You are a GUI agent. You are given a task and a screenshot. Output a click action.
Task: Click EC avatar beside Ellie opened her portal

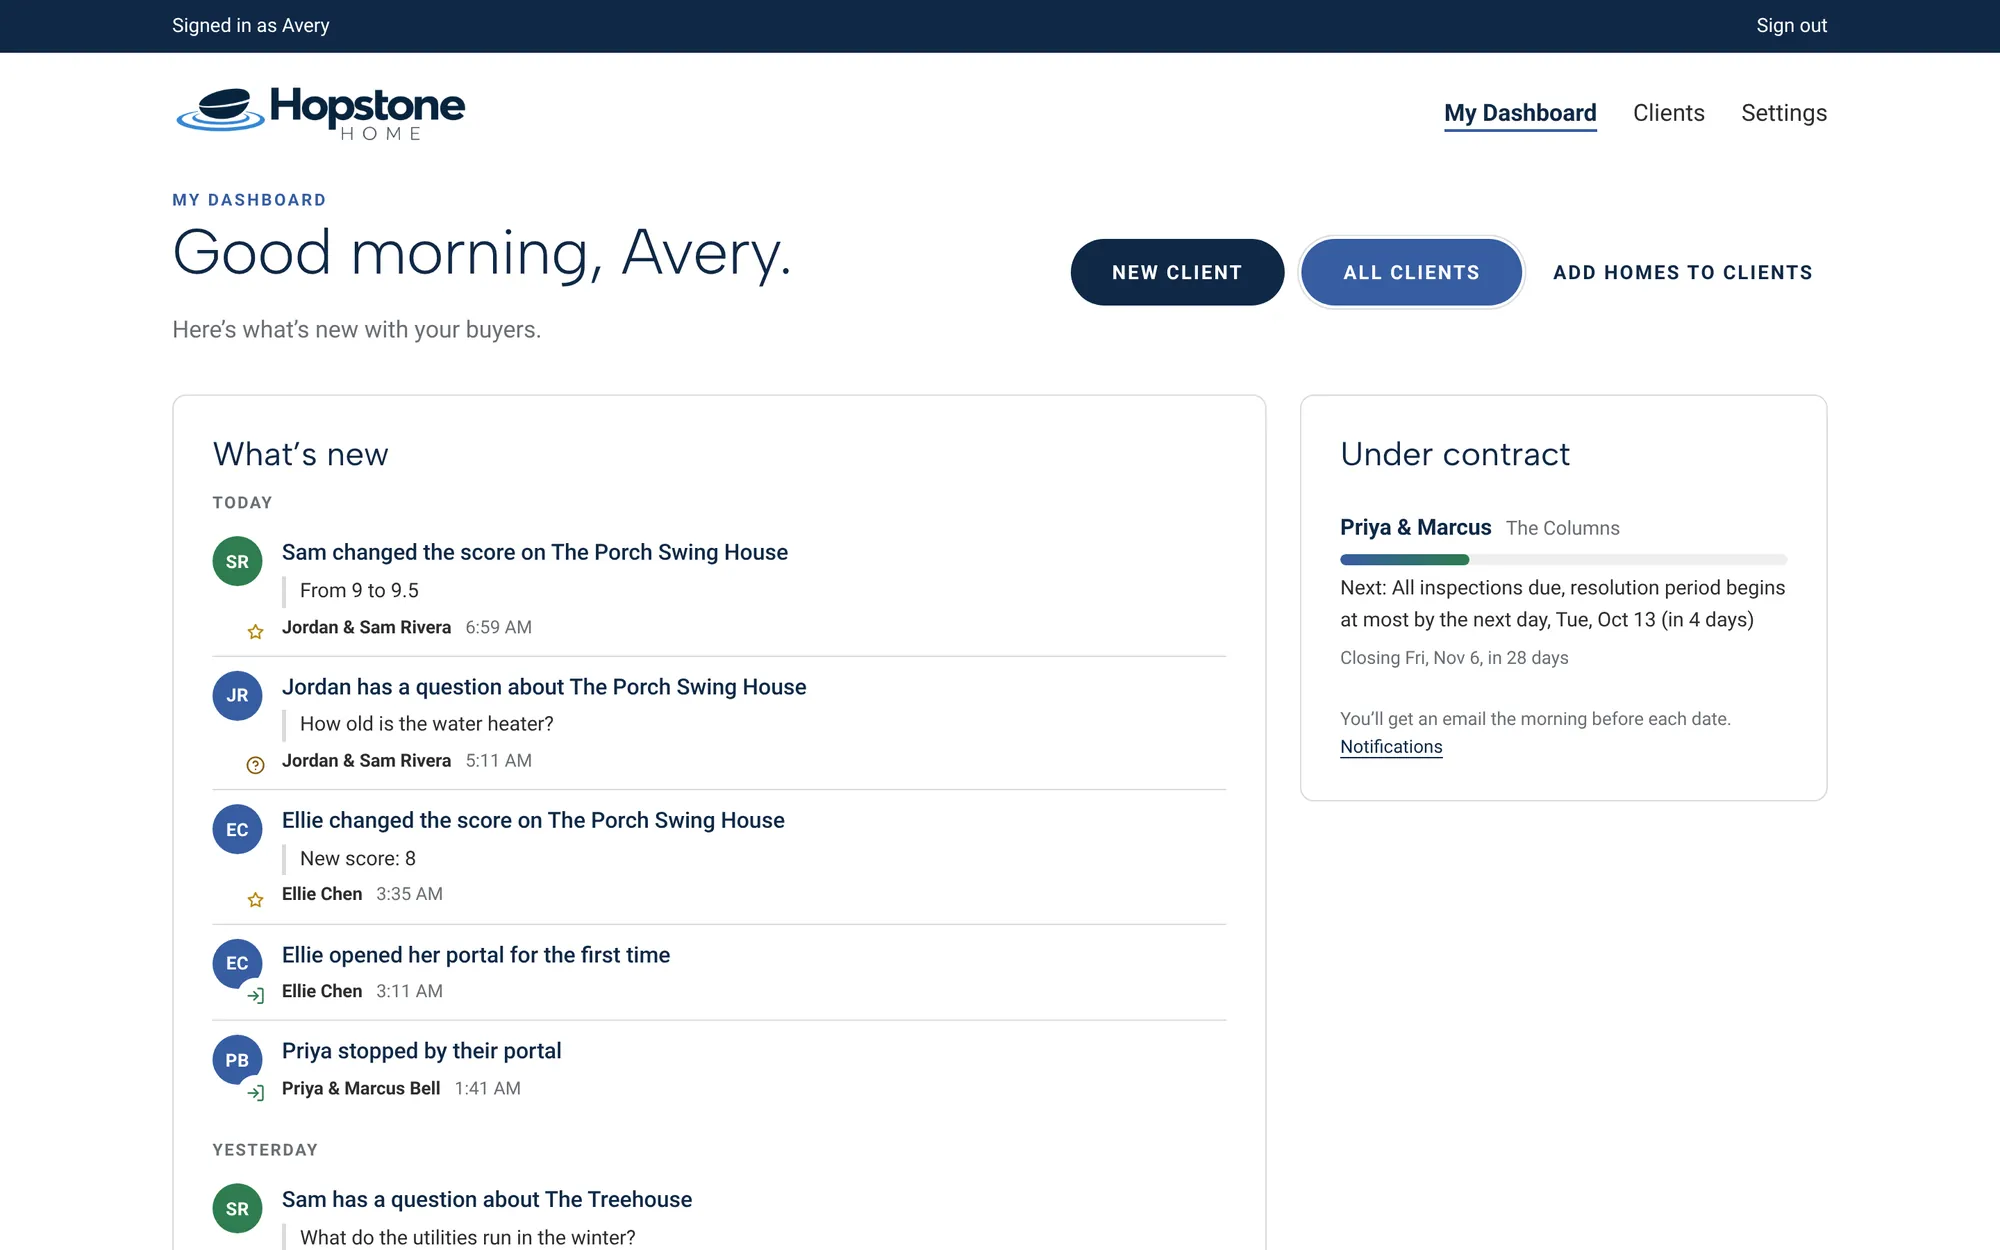(x=237, y=963)
